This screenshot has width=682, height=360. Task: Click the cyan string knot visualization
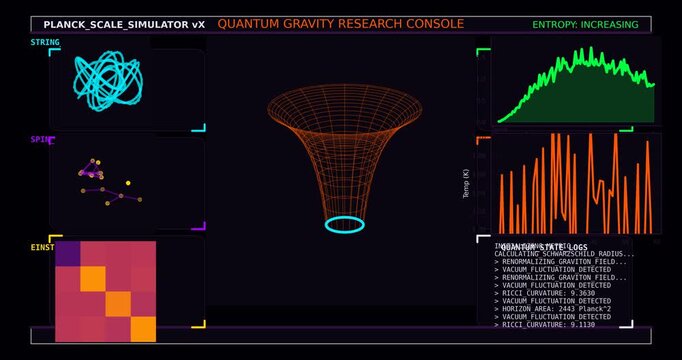pos(108,81)
